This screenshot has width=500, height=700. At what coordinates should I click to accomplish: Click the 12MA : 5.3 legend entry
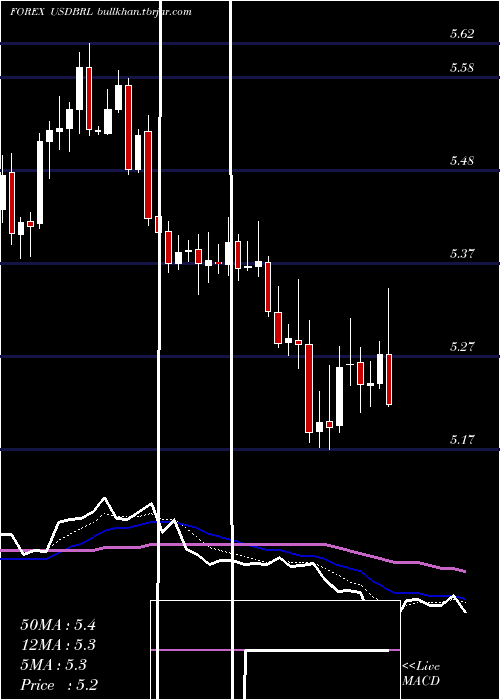click(x=58, y=645)
